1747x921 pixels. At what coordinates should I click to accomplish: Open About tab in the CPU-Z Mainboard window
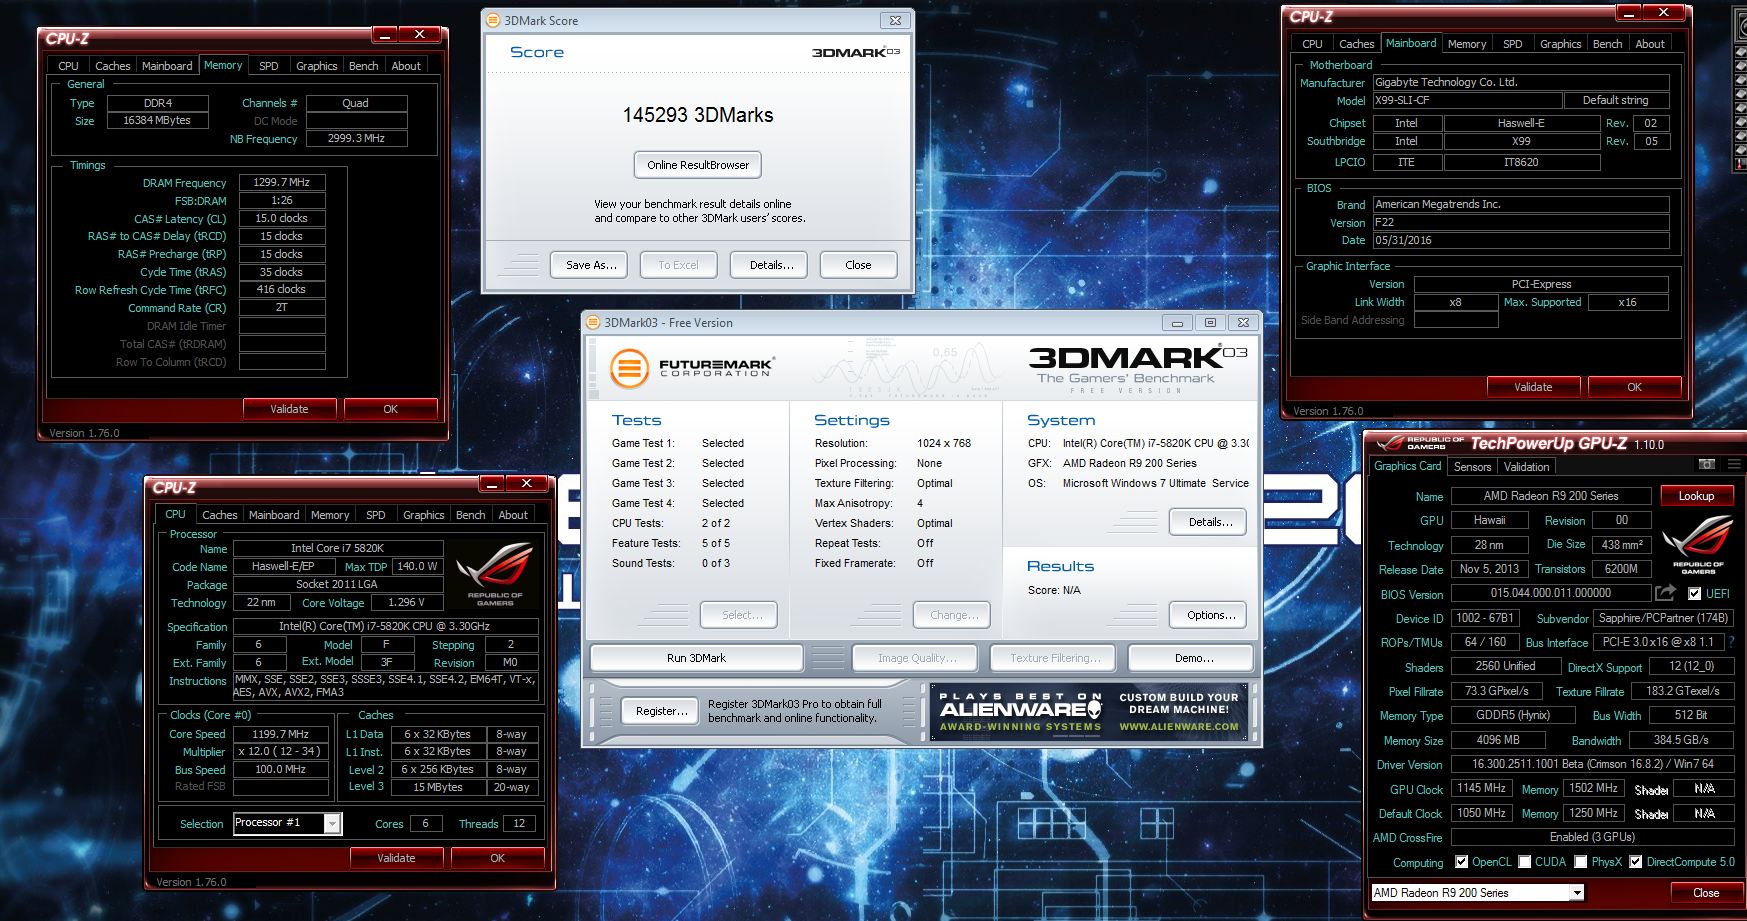pyautogui.click(x=1650, y=44)
